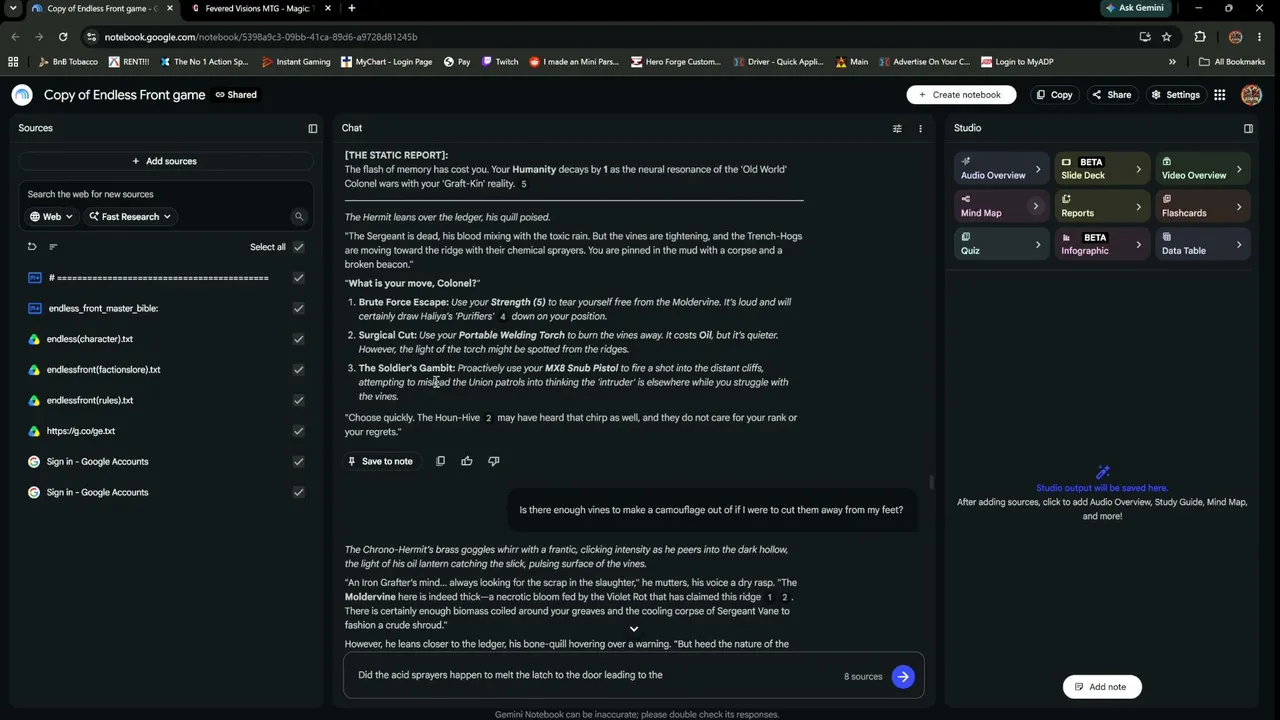Click the sources refresh icon
1280x720 pixels.
pos(32,247)
